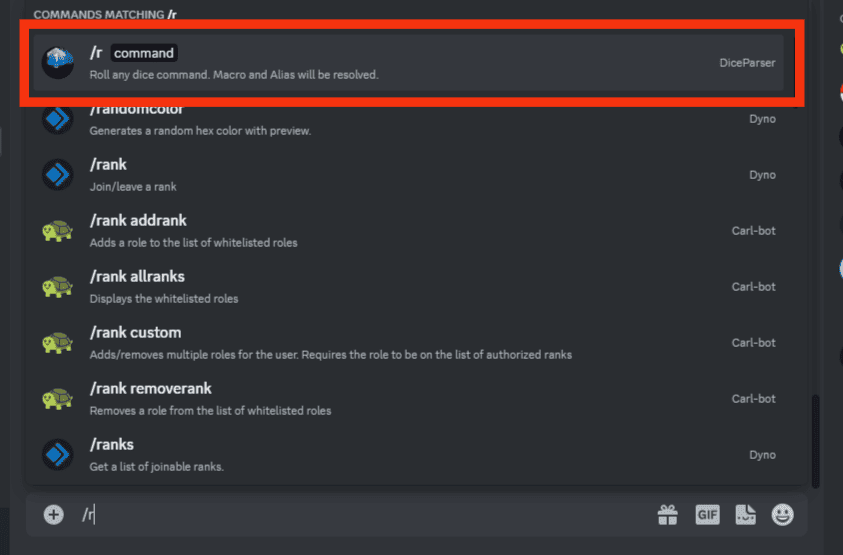Viewport: 843px width, 555px height.
Task: Pick the /rank allranks command
Action: click(x=408, y=287)
